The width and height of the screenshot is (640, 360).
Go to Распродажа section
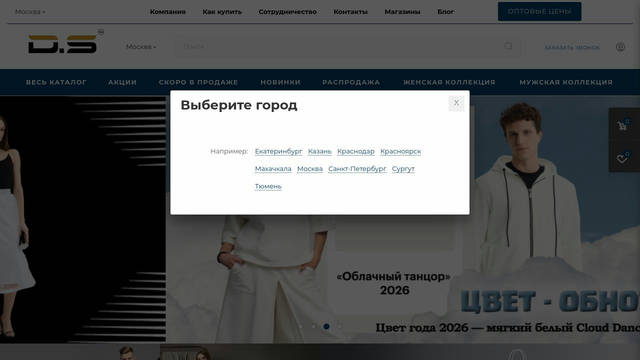351,82
